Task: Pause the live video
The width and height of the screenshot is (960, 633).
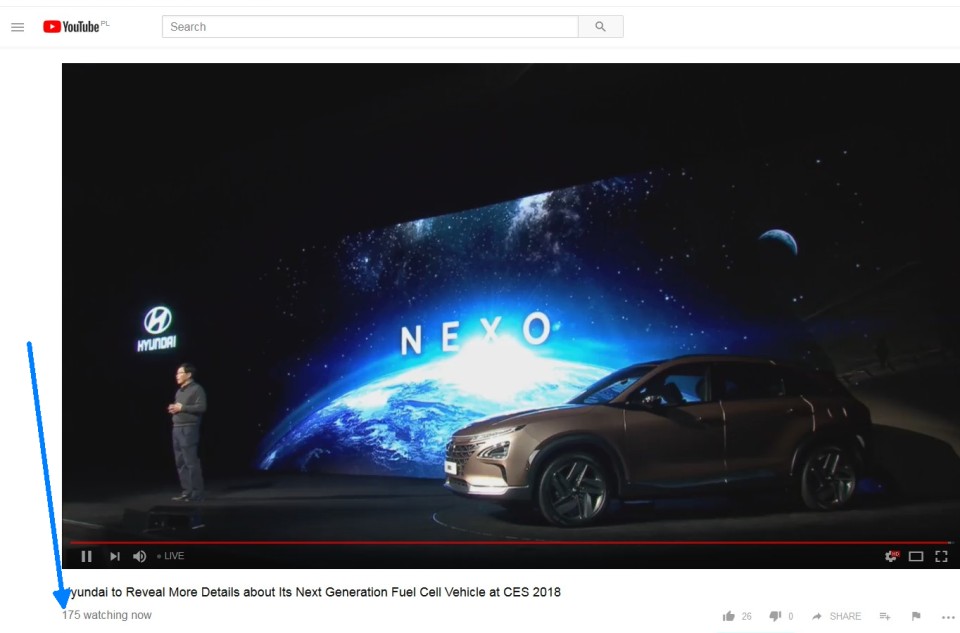Action: (86, 556)
